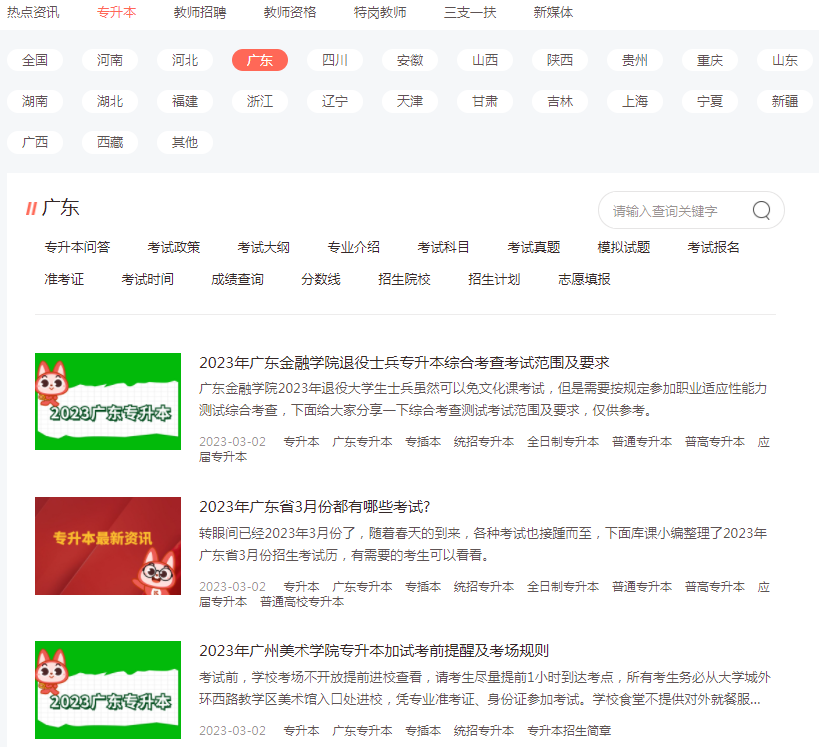Open the 成绩查询 section
Image resolution: width=819 pixels, height=747 pixels.
(237, 280)
